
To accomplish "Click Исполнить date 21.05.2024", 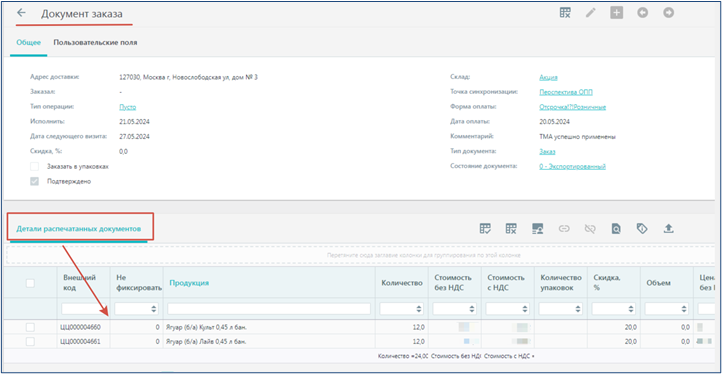I will pyautogui.click(x=134, y=122).
